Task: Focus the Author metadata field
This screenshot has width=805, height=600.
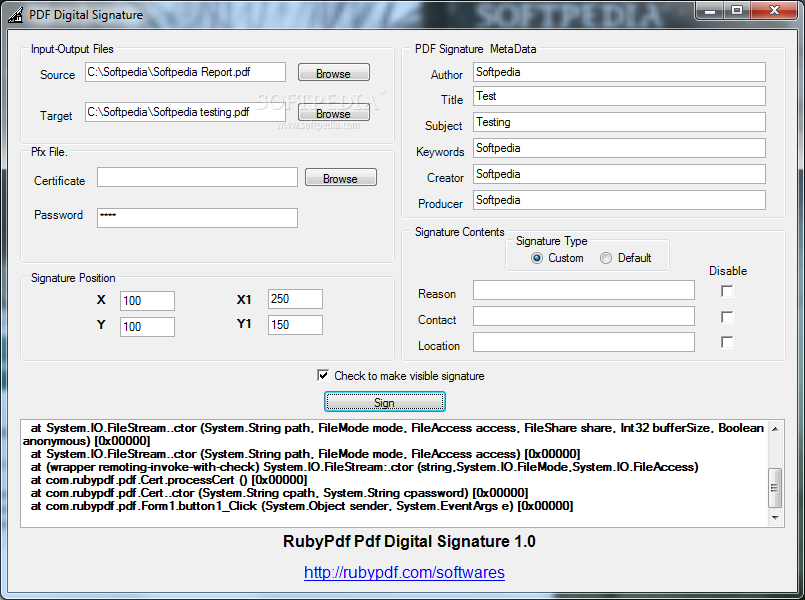Action: coord(619,72)
